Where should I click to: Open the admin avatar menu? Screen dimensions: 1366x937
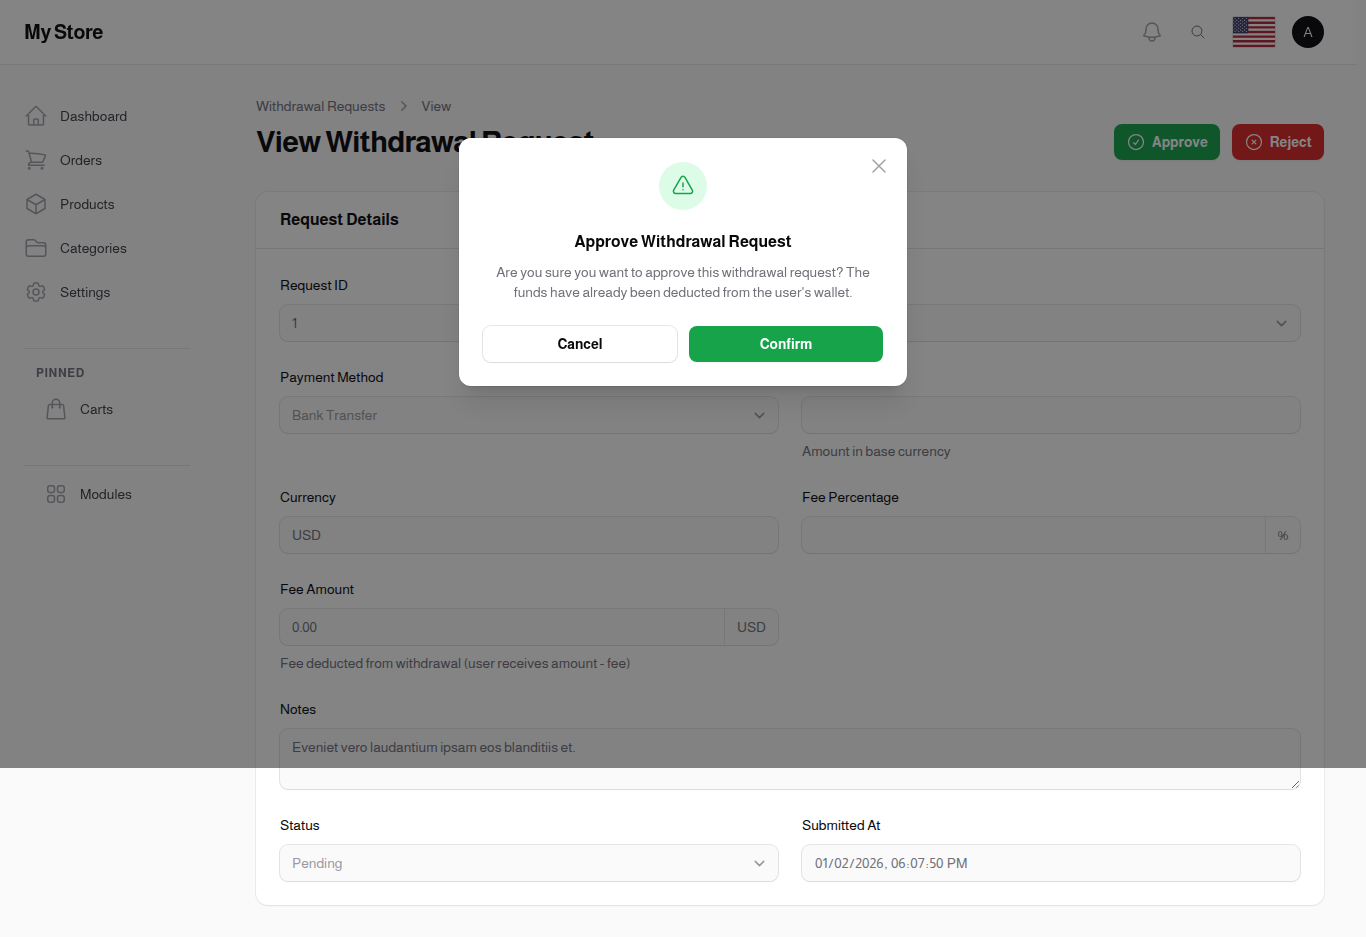[1308, 31]
